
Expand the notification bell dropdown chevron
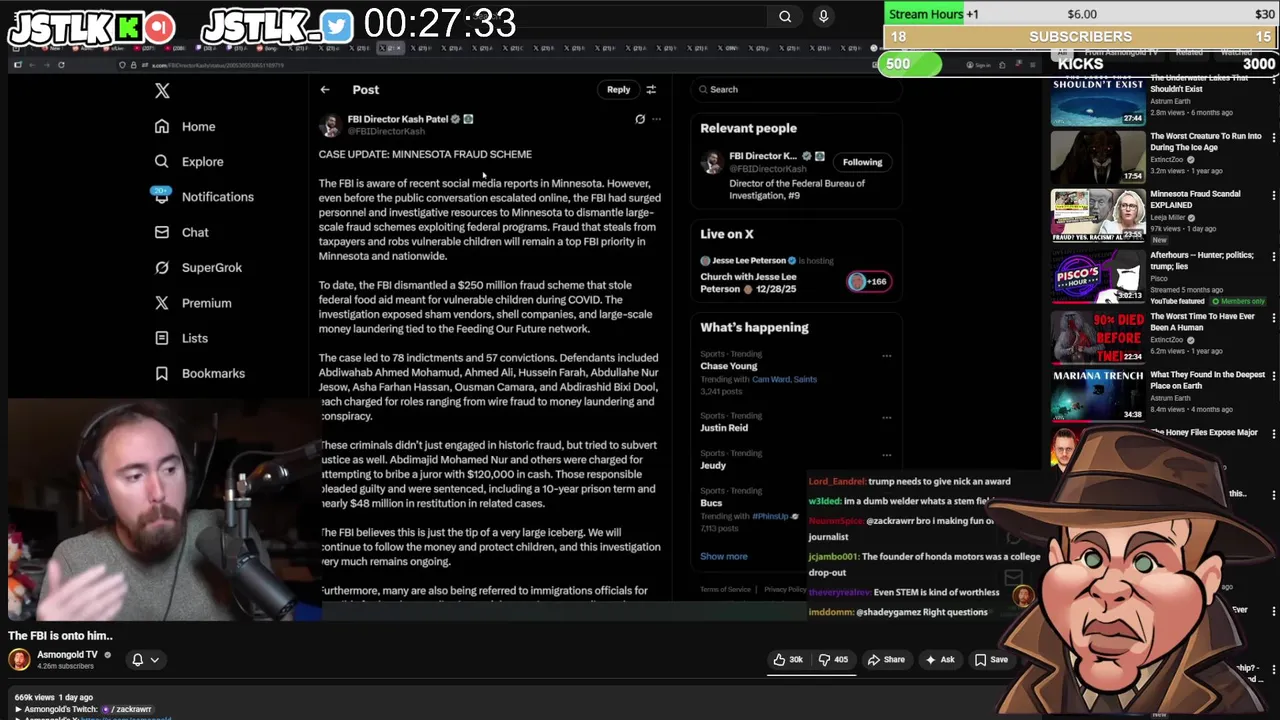[155, 660]
